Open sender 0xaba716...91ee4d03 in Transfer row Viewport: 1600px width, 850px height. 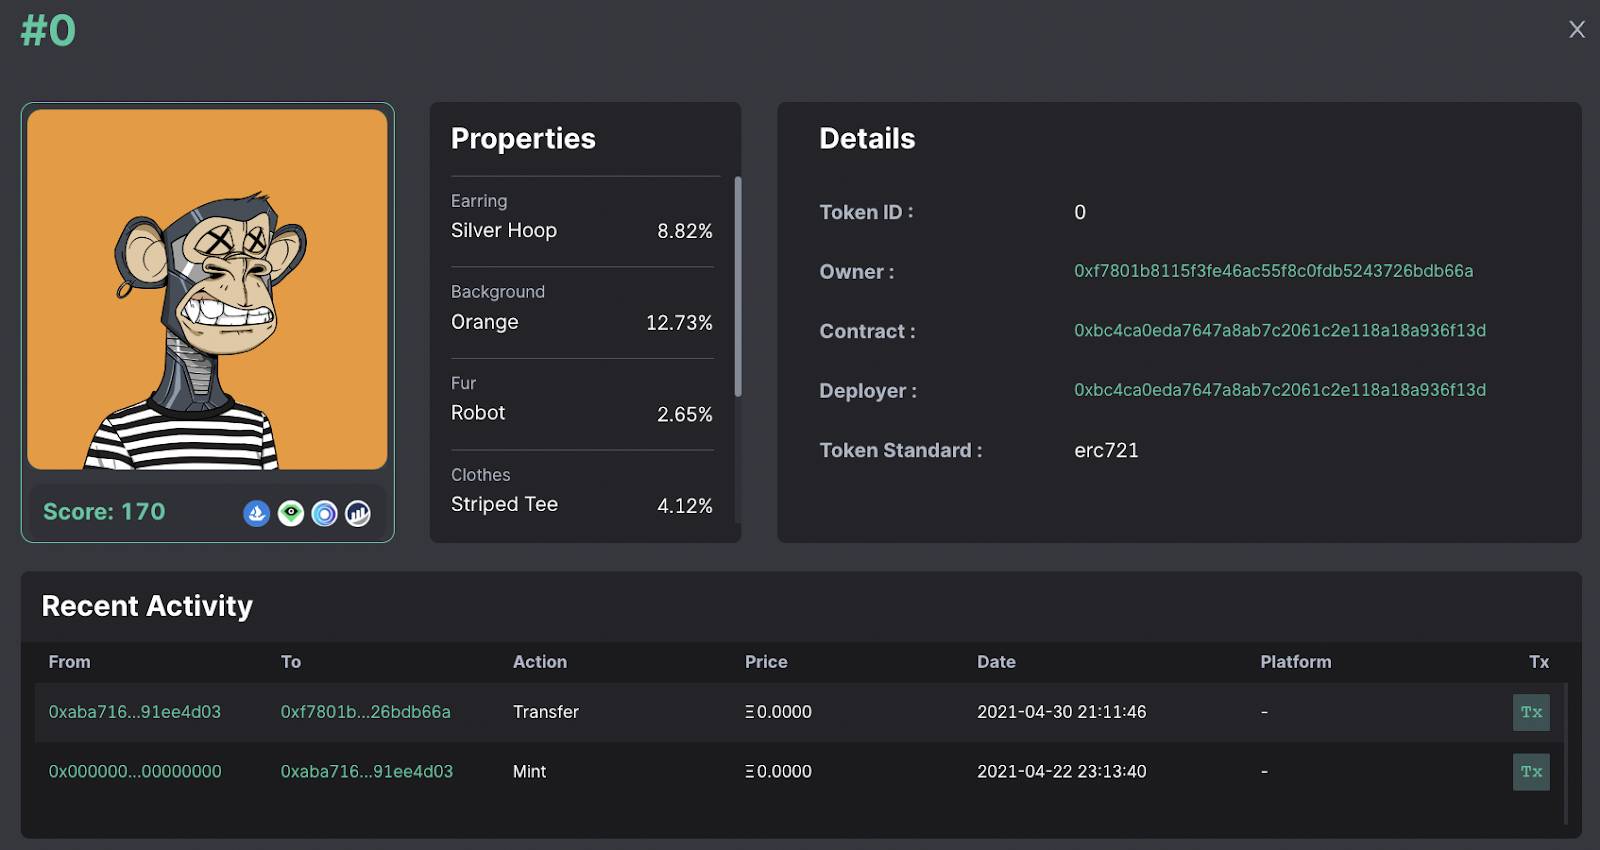coord(135,712)
